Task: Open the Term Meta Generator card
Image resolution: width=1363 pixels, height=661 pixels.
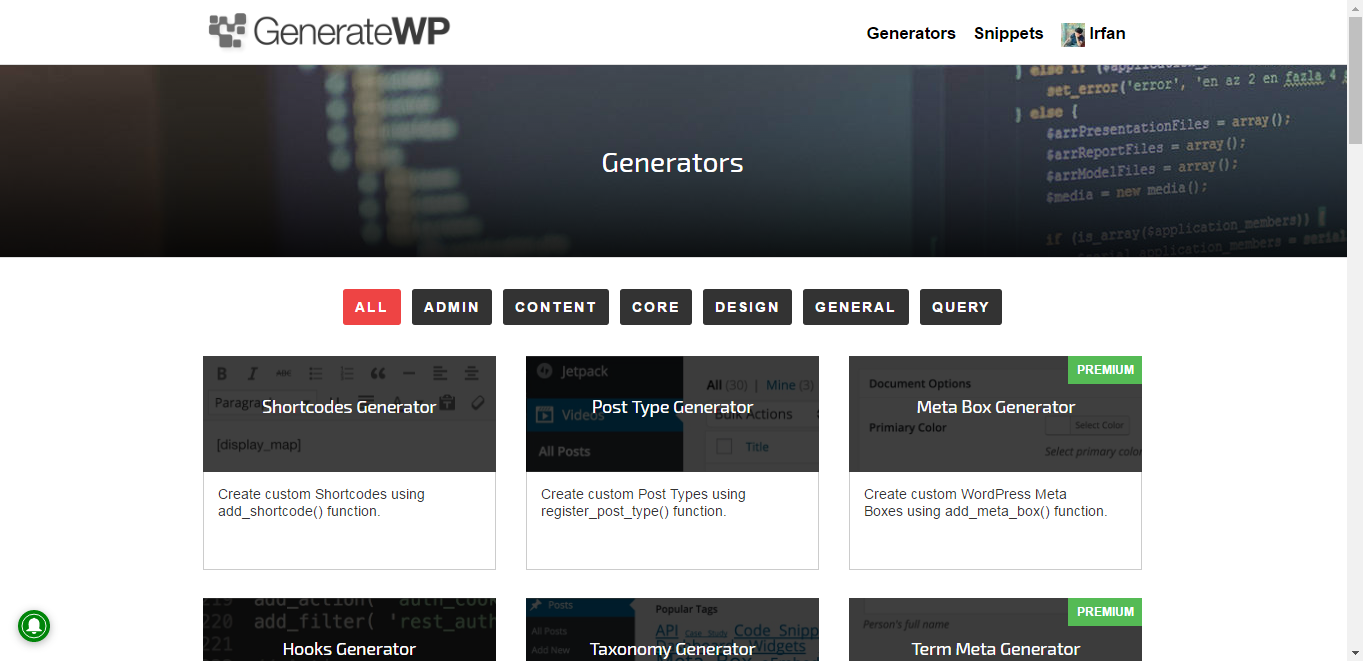Action: pos(995,630)
